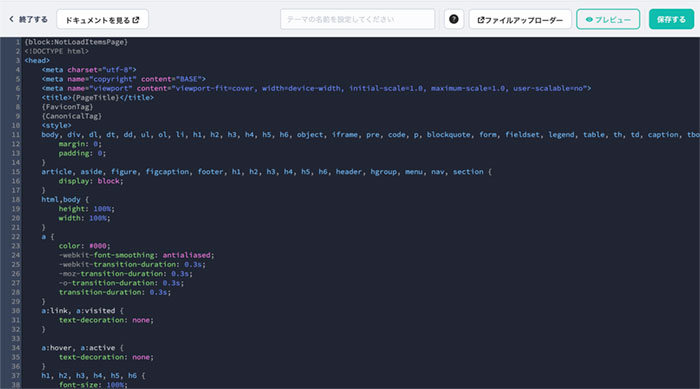Image resolution: width=700 pixels, height=389 pixels.
Task: Open the question mark help icon
Action: click(454, 19)
